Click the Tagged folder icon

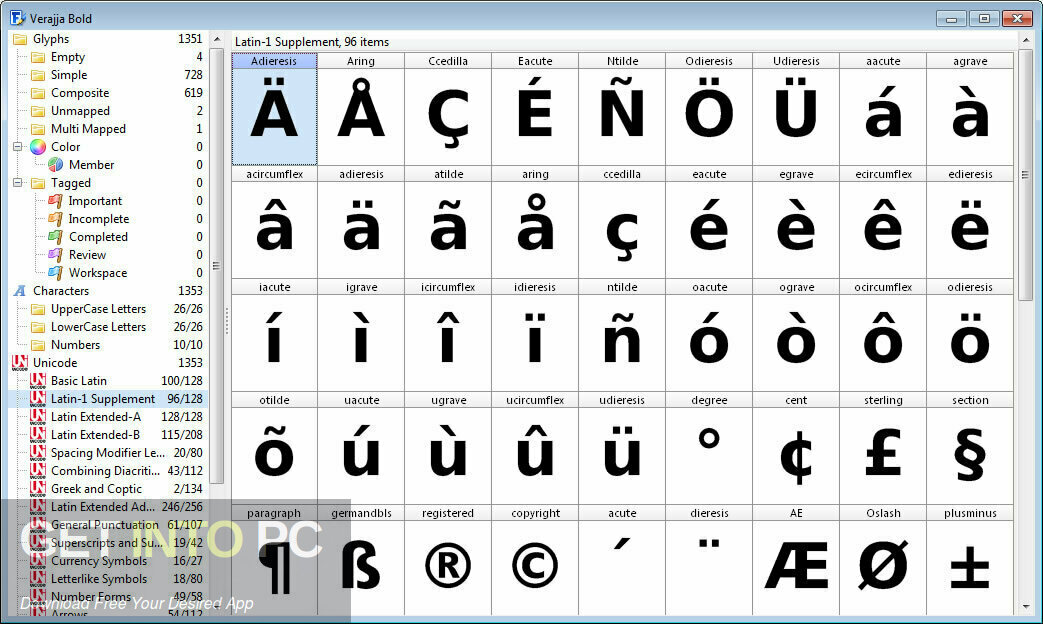pos(39,183)
